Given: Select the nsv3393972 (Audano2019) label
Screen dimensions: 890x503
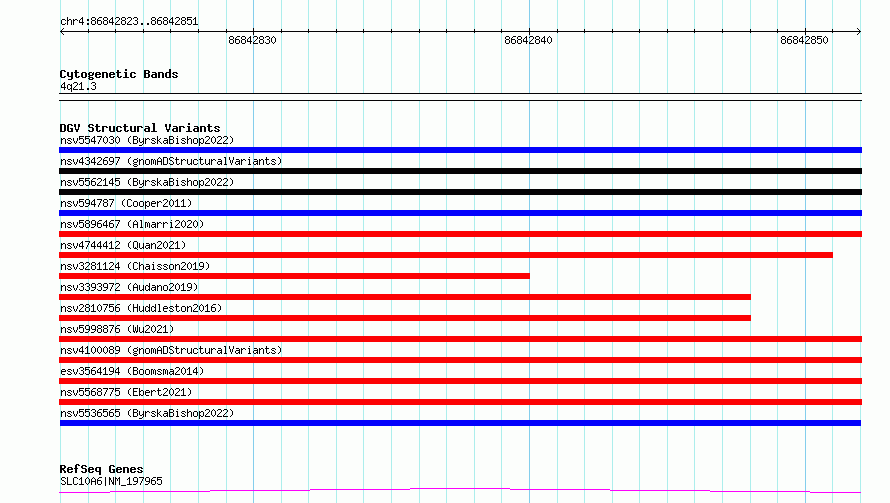Looking at the screenshot, I should pos(129,287).
